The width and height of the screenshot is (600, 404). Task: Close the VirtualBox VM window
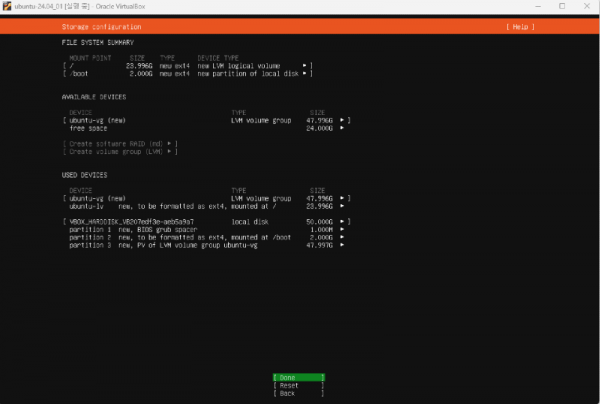click(587, 7)
